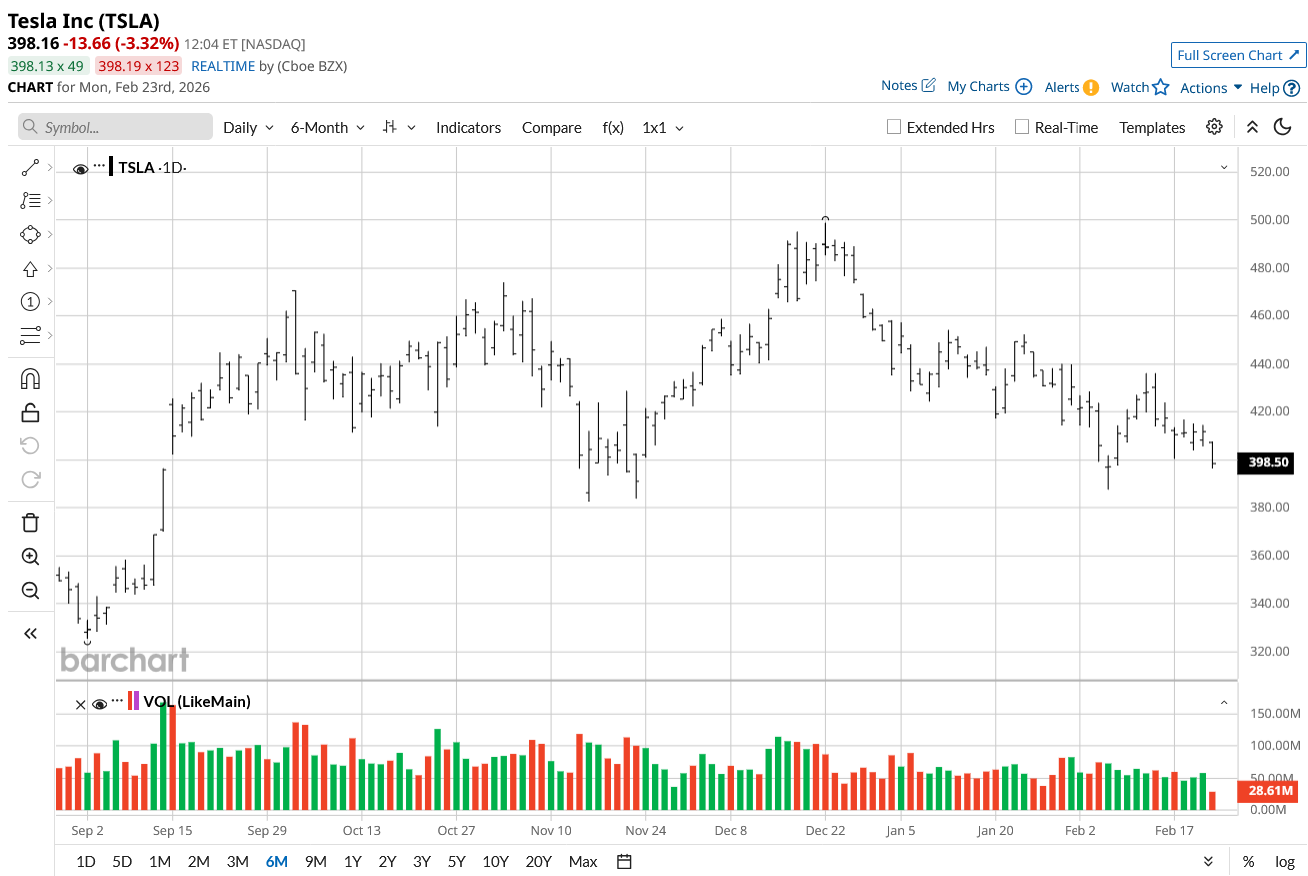This screenshot has width=1308, height=876.
Task: Enable the Extended Hrs checkbox
Action: [894, 127]
